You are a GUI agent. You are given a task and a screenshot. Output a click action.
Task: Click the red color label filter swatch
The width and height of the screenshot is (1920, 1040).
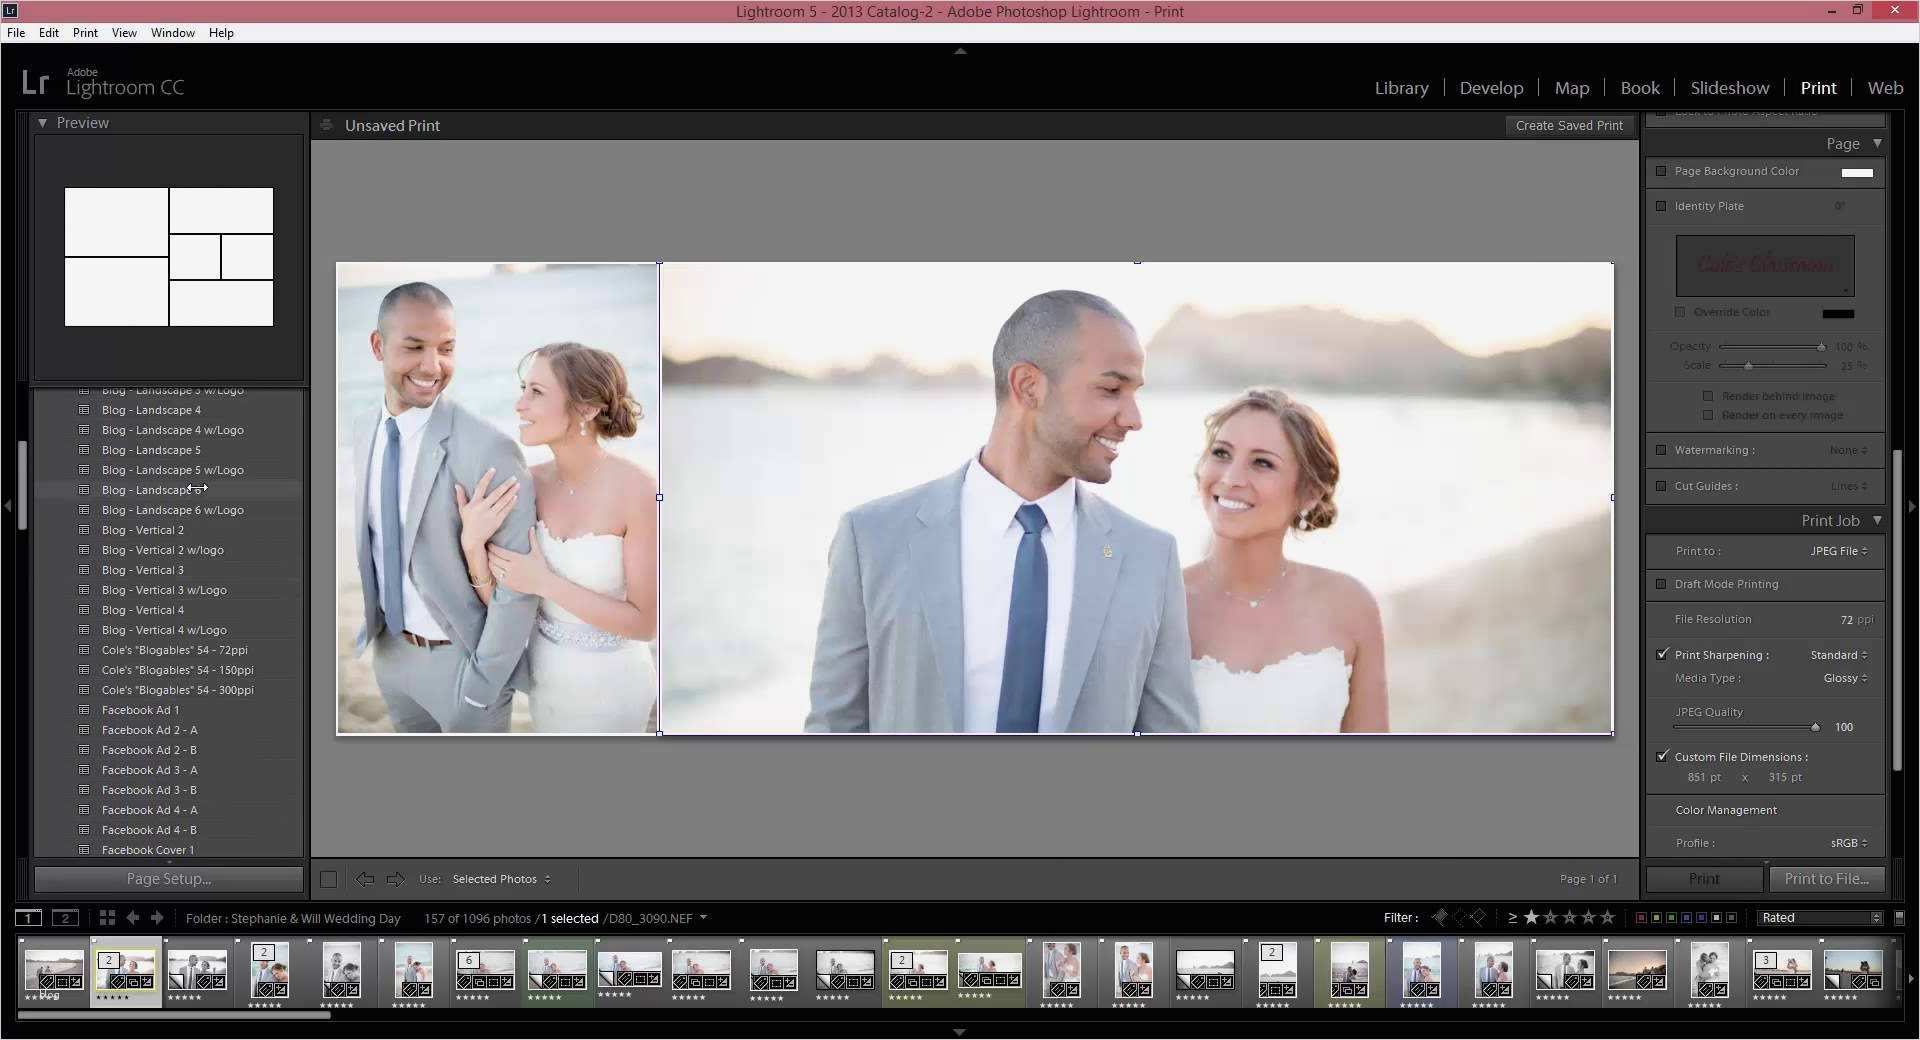click(x=1641, y=917)
